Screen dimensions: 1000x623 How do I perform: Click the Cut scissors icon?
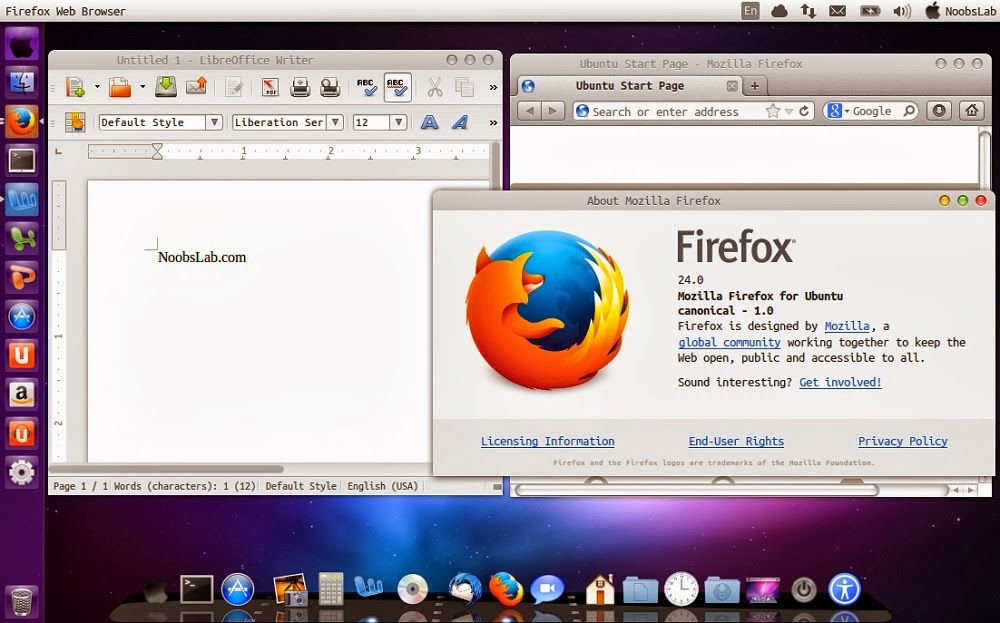435,87
